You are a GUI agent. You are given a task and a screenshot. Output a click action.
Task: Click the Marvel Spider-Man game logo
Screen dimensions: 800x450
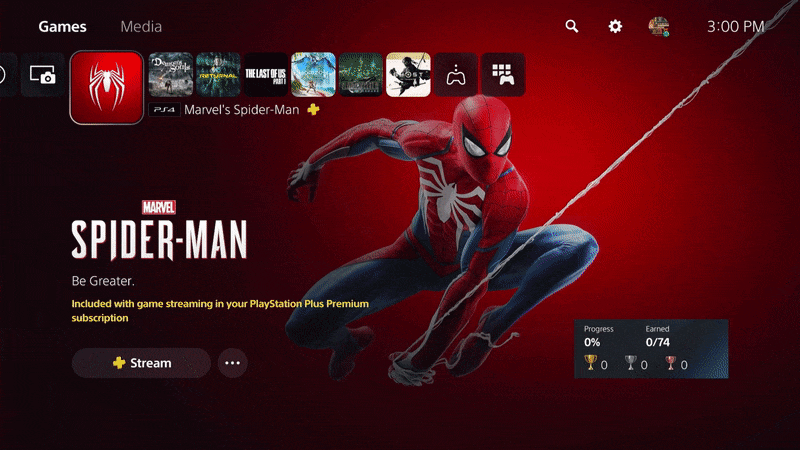pyautogui.click(x=159, y=230)
